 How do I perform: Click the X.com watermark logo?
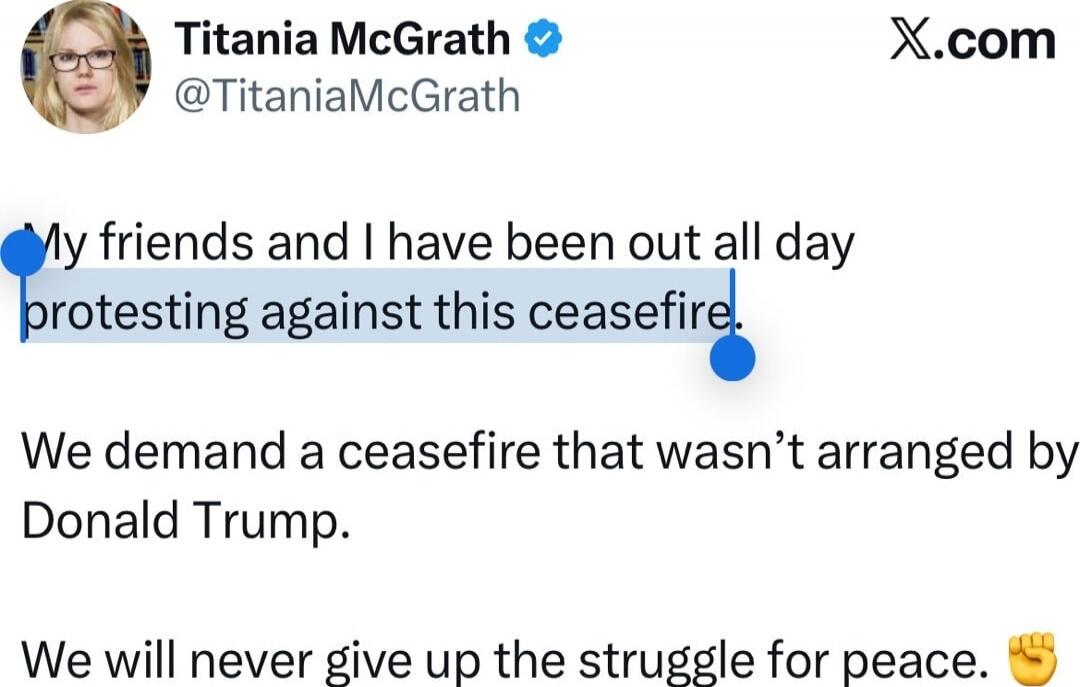pos(972,41)
